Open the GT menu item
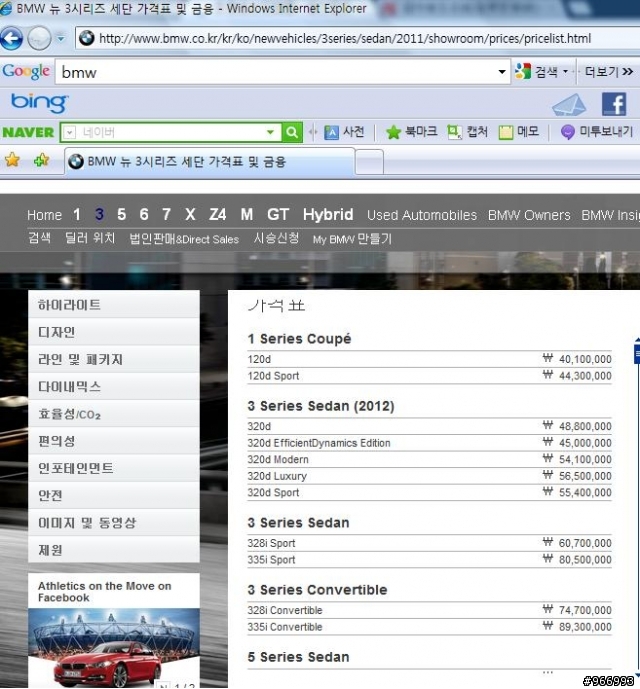The image size is (640, 689). coord(278,214)
